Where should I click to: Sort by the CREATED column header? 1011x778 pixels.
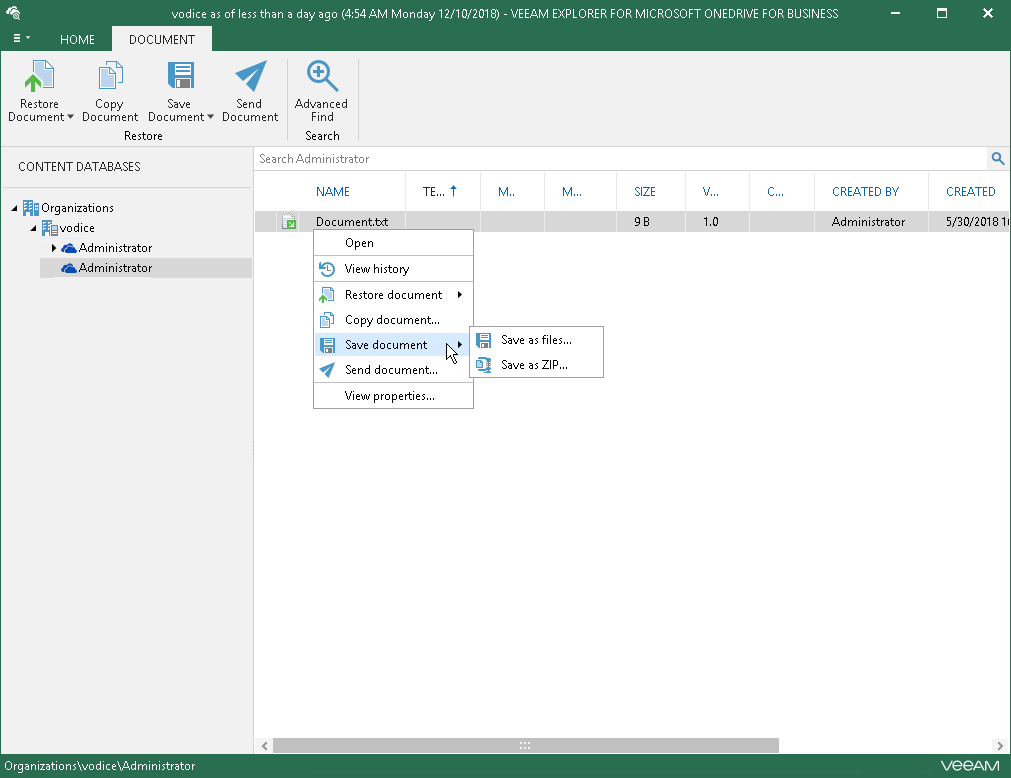point(970,191)
